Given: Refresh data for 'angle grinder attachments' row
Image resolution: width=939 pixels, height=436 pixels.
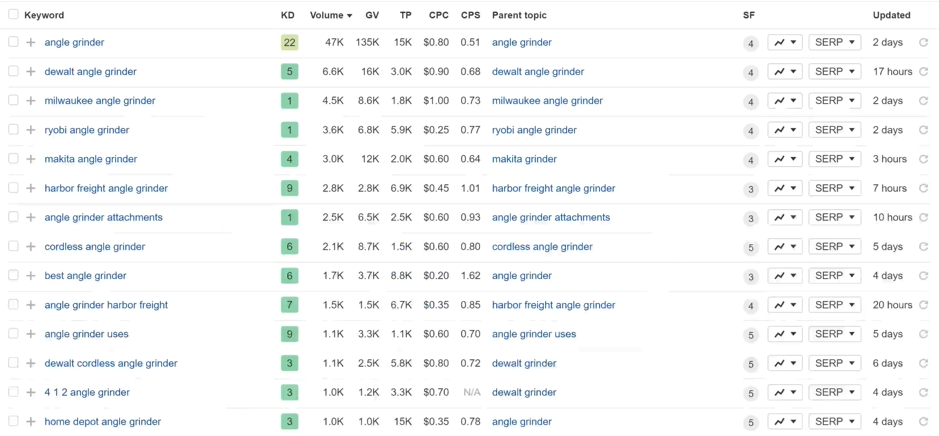Looking at the screenshot, I should [x=923, y=217].
